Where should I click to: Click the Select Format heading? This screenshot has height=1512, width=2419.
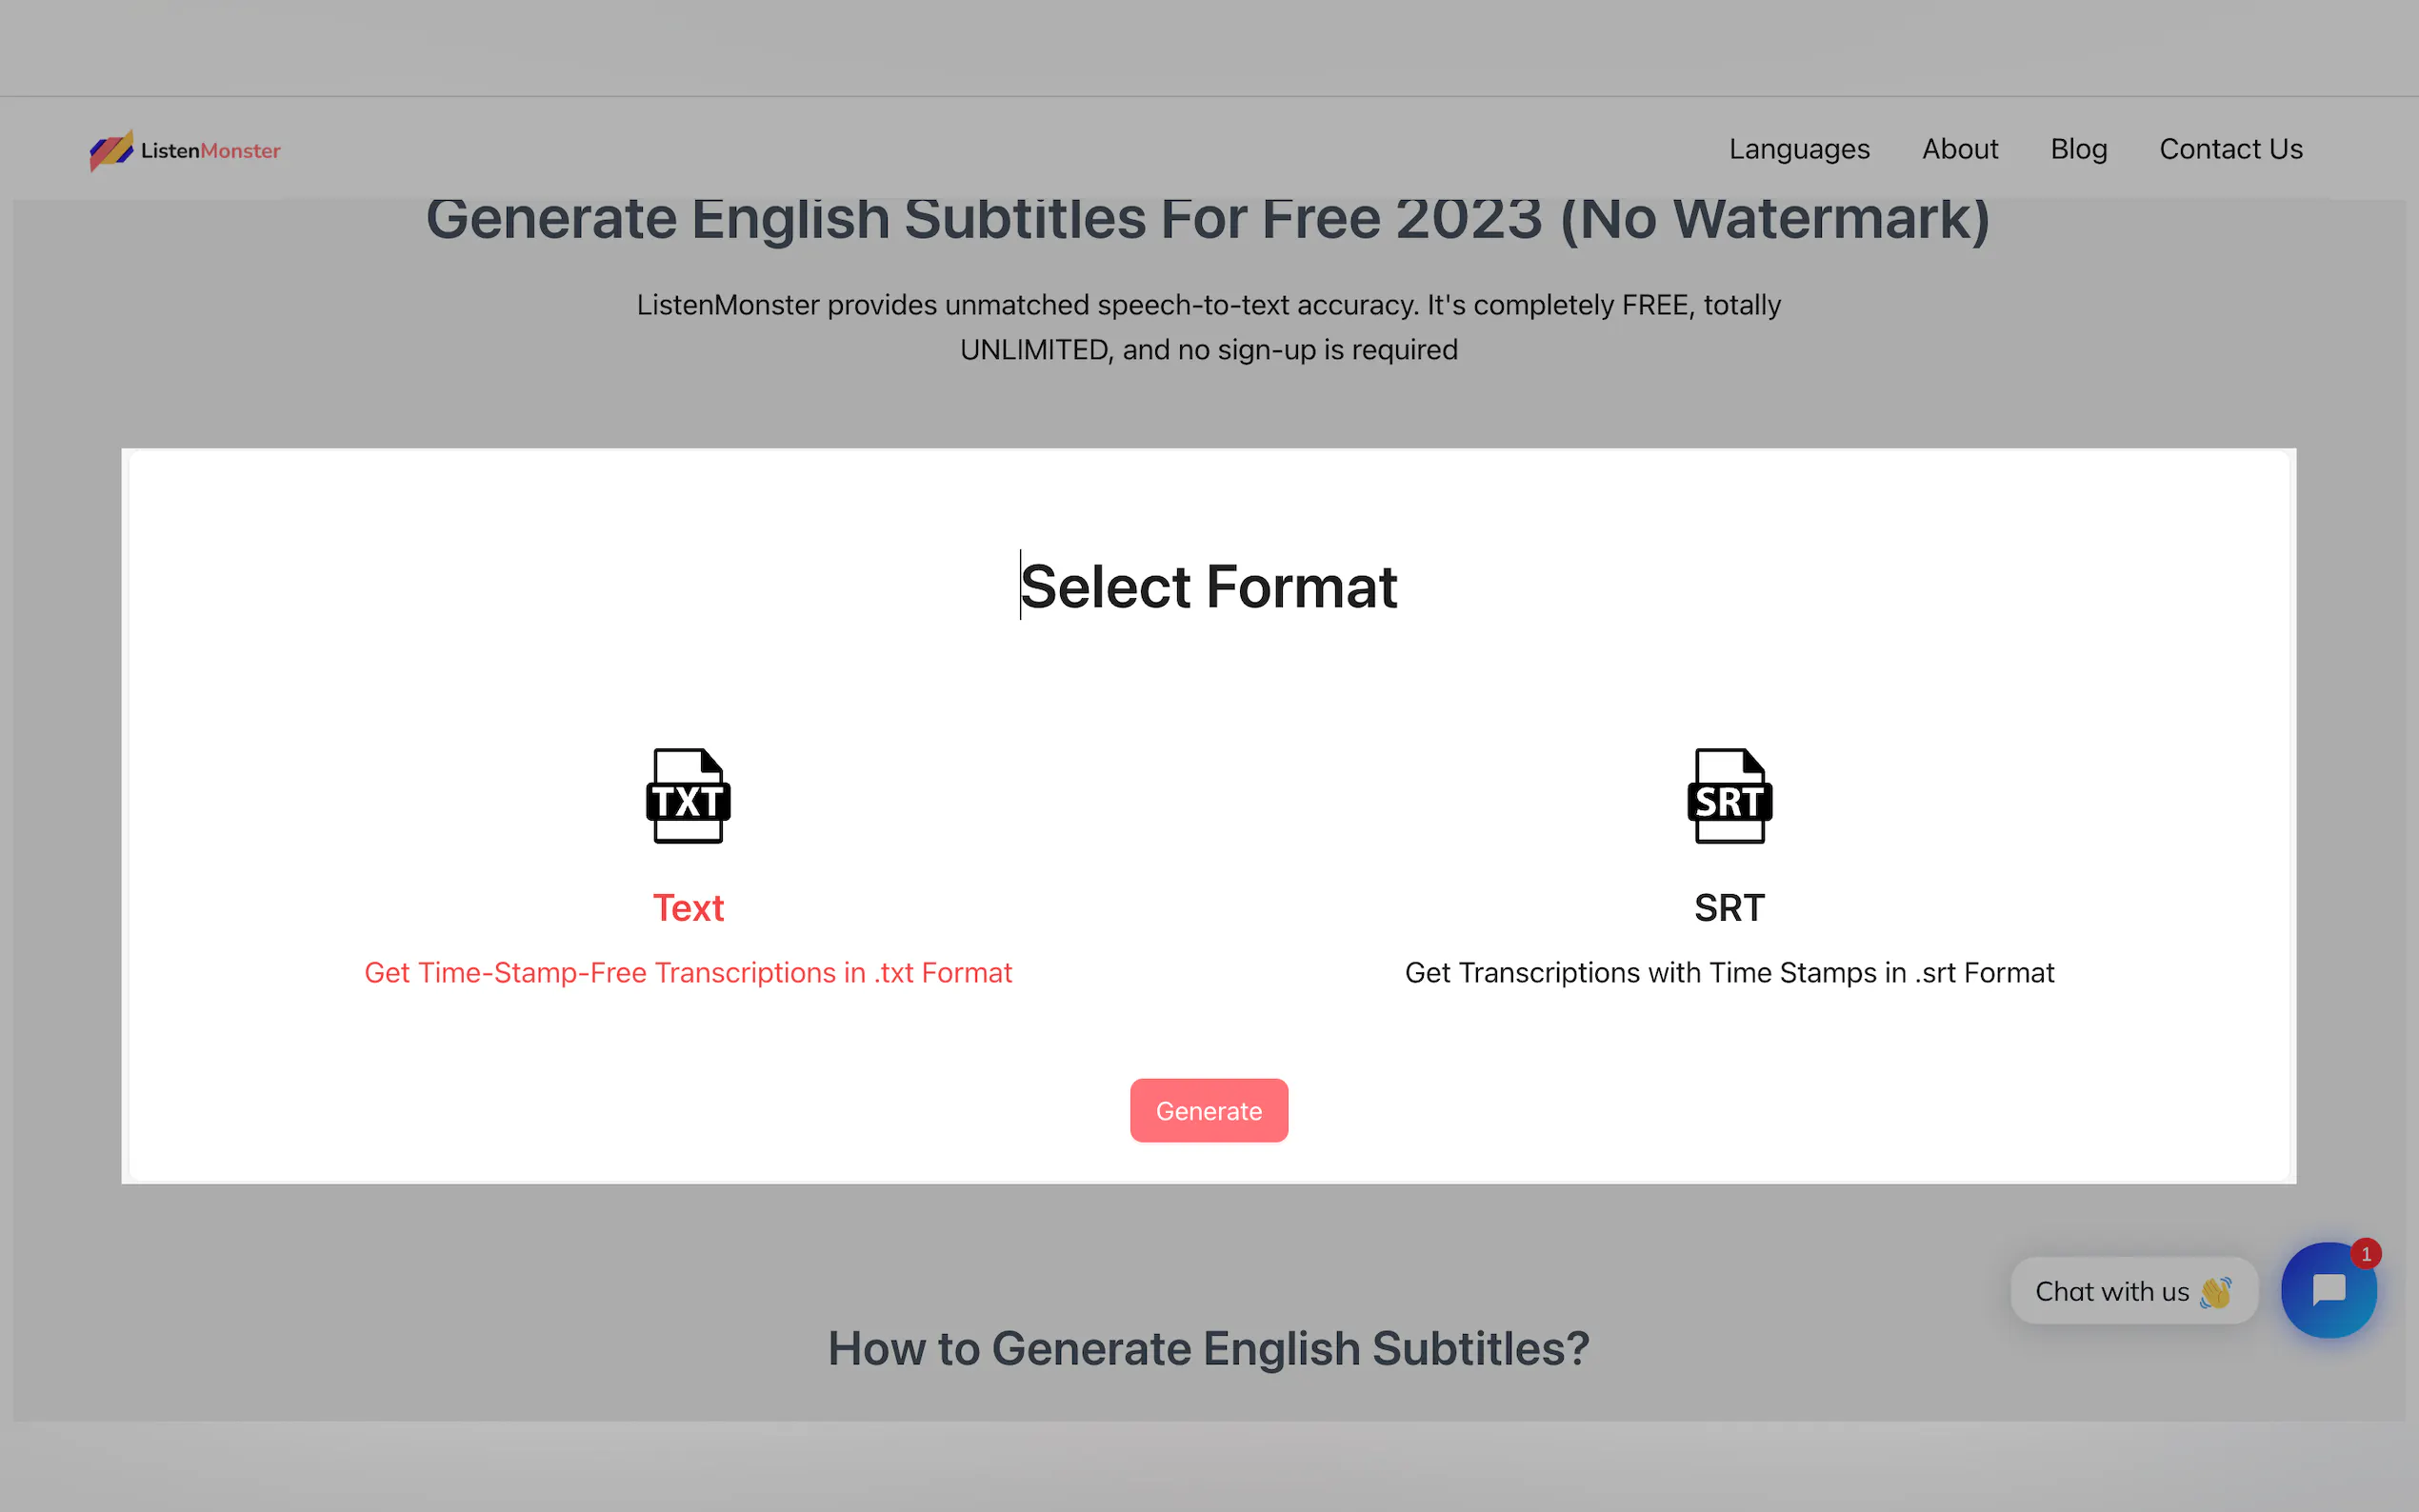(1208, 586)
